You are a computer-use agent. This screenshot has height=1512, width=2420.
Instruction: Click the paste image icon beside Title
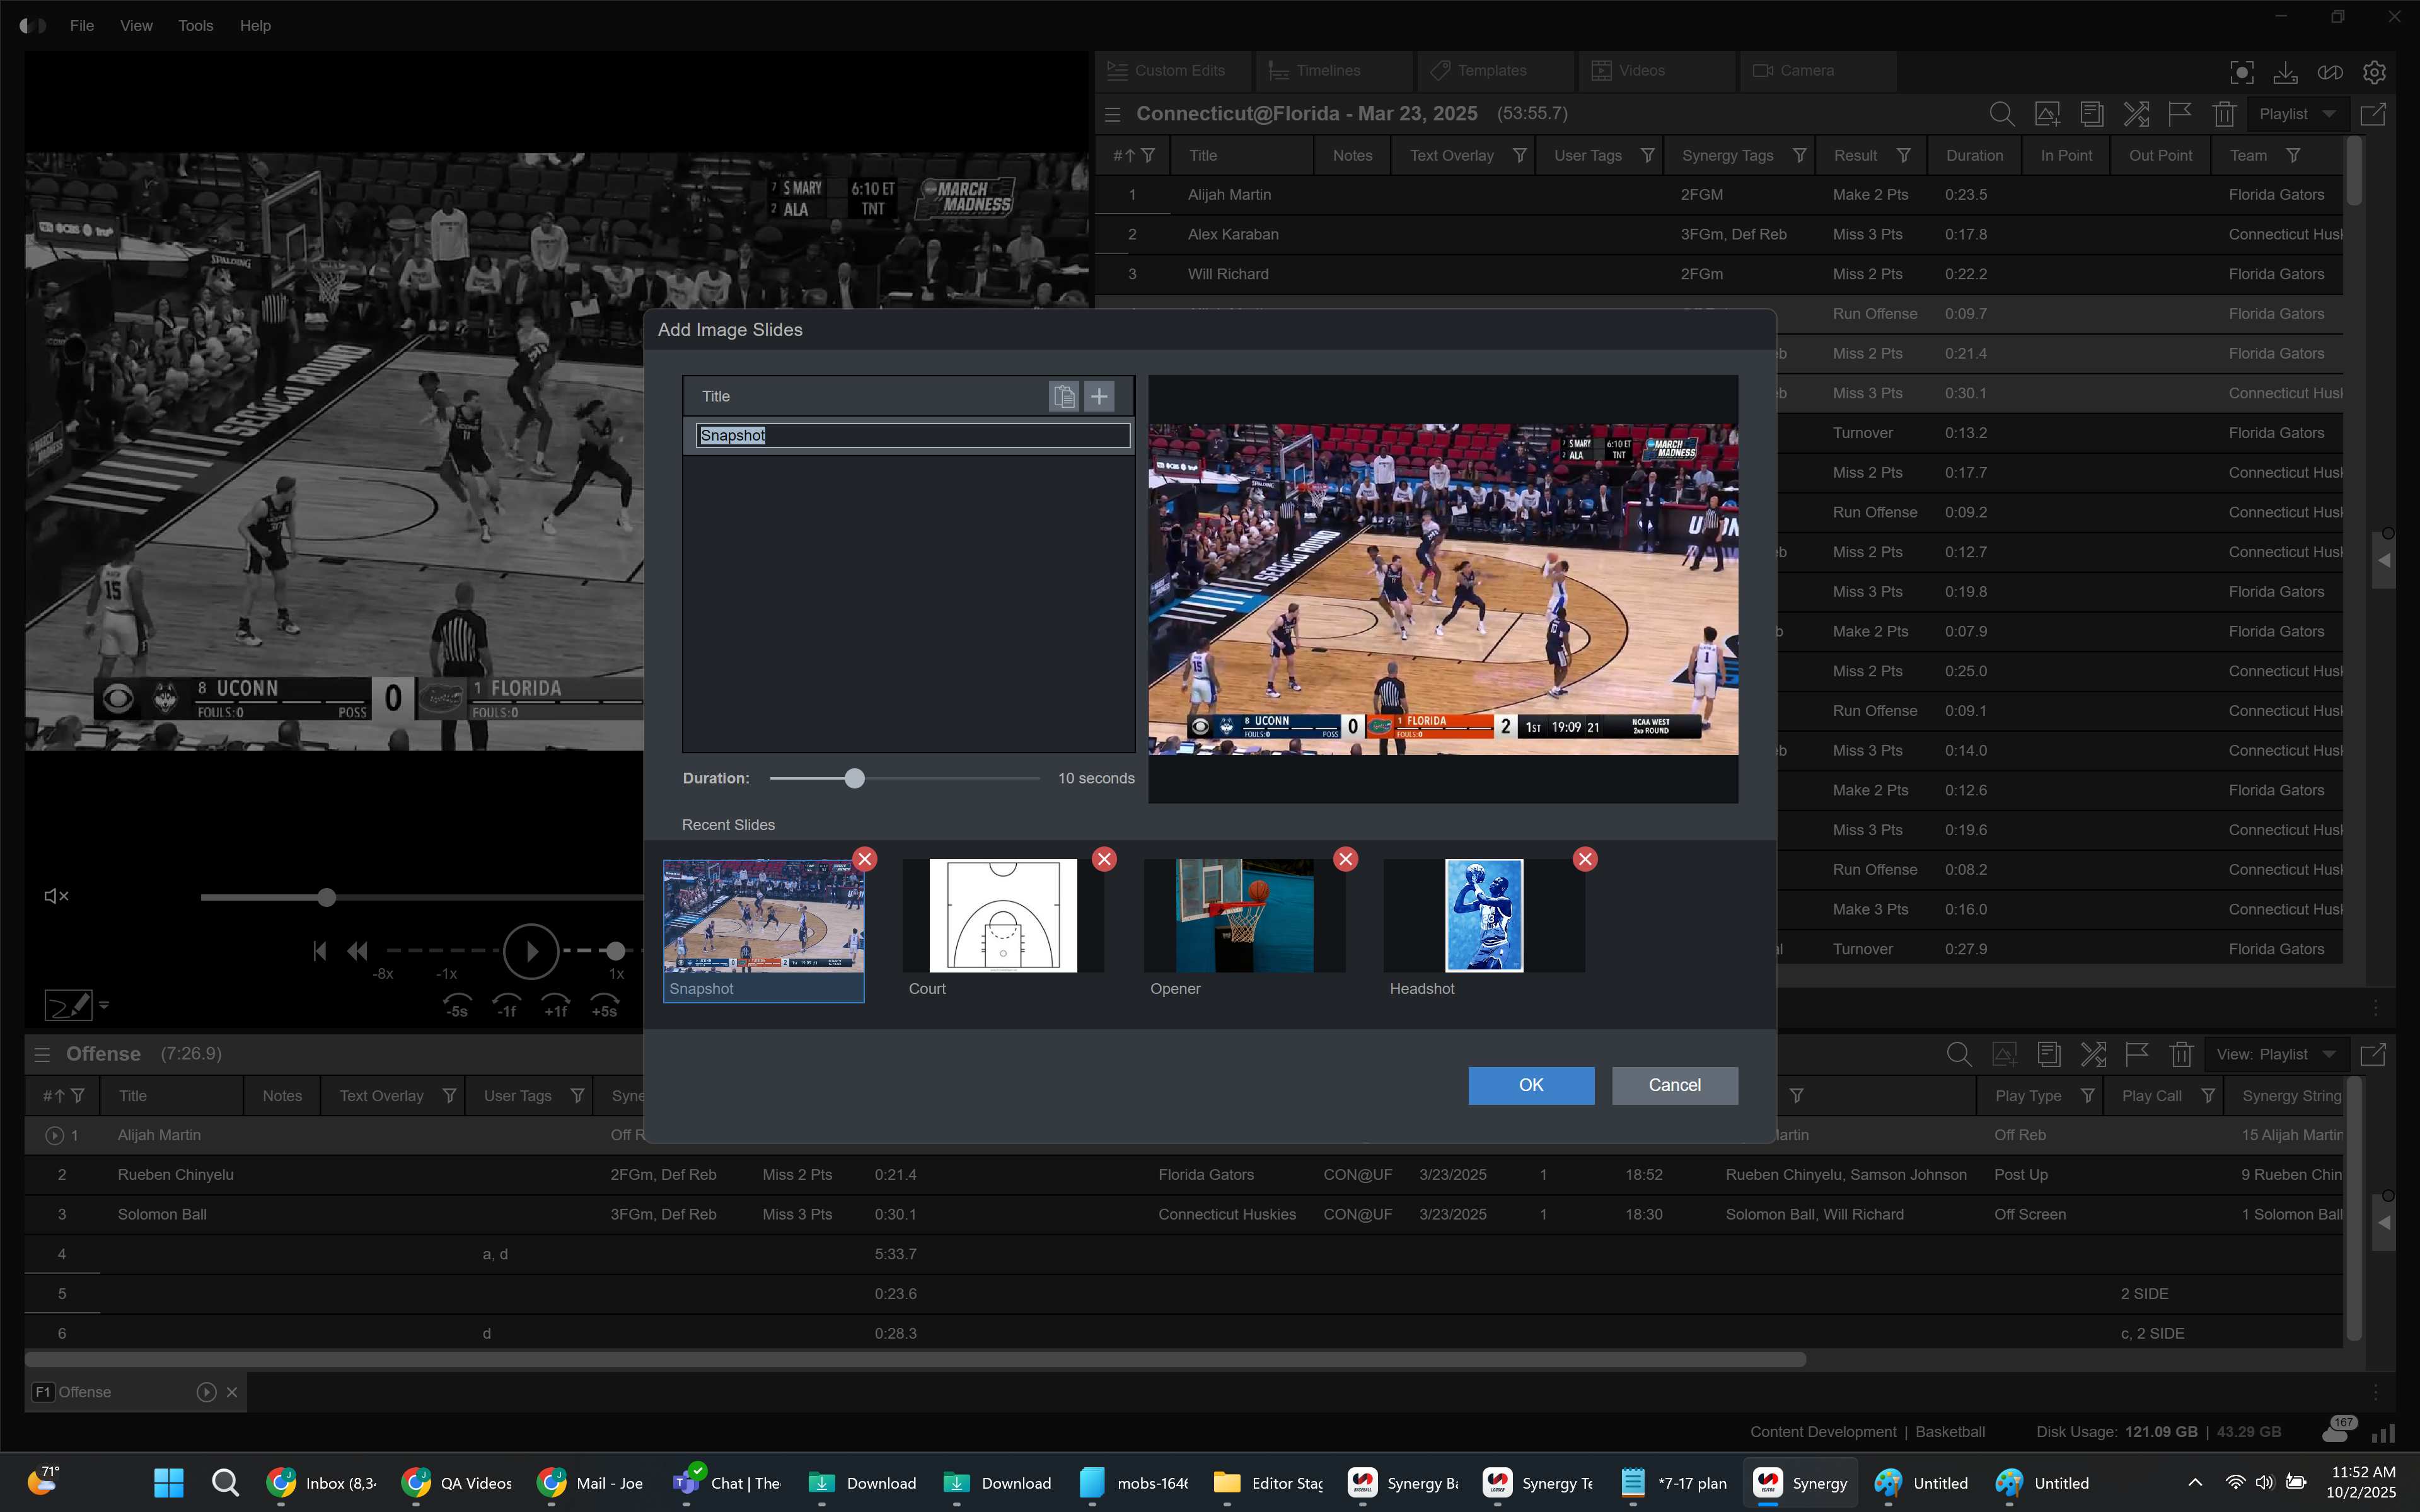coord(1064,397)
